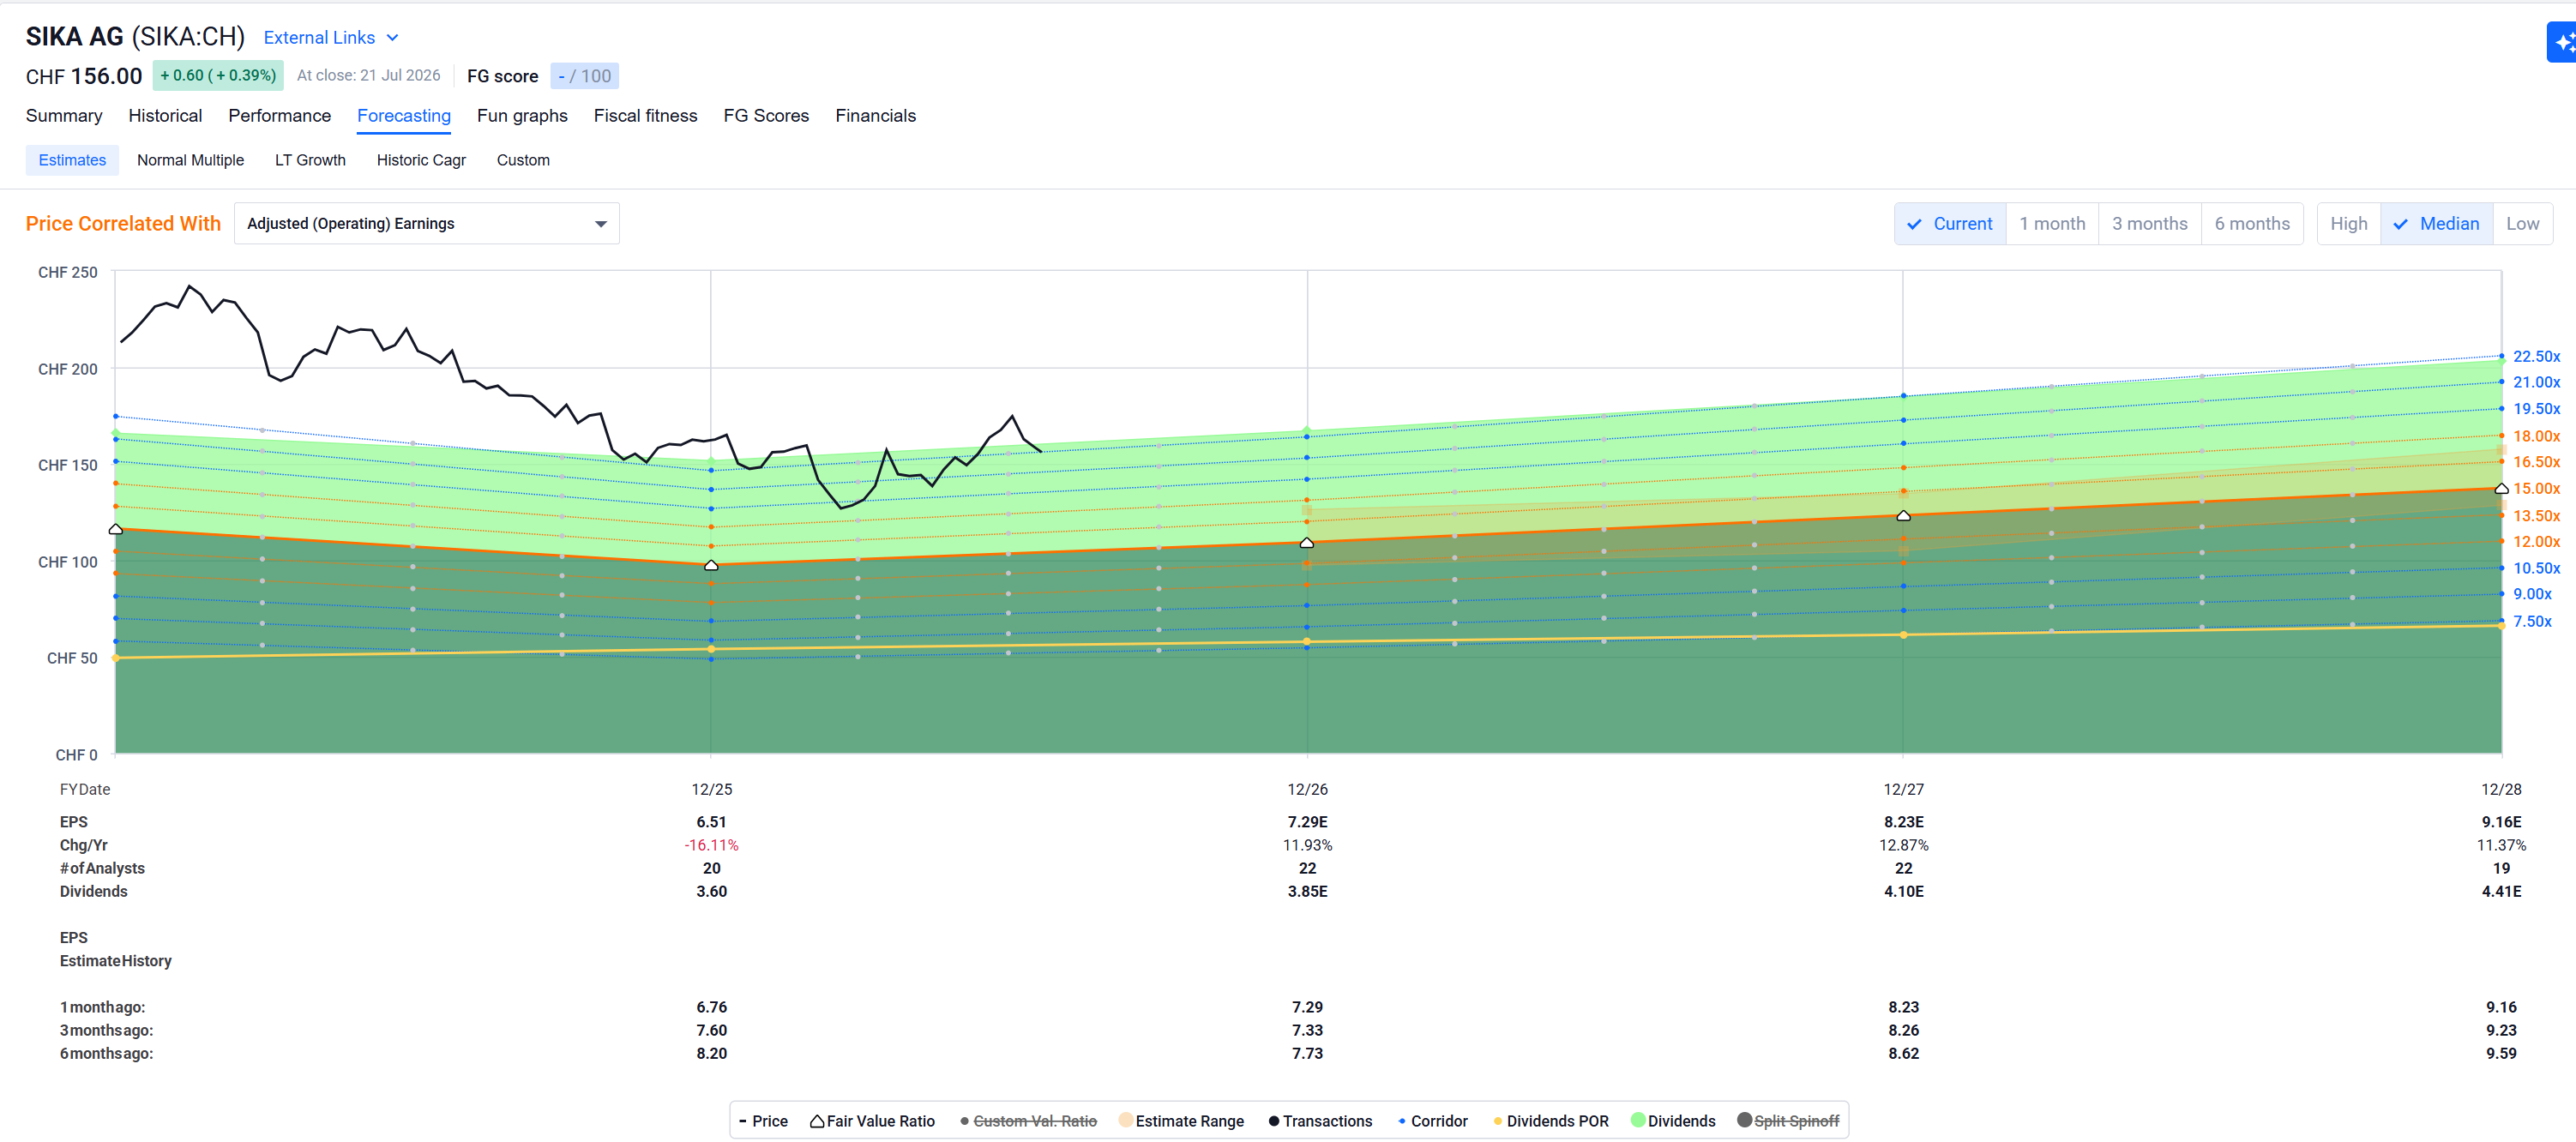Click the fair value triangle marker at 12/25
Viewport: 2576px width, 1142px height.
[x=711, y=565]
